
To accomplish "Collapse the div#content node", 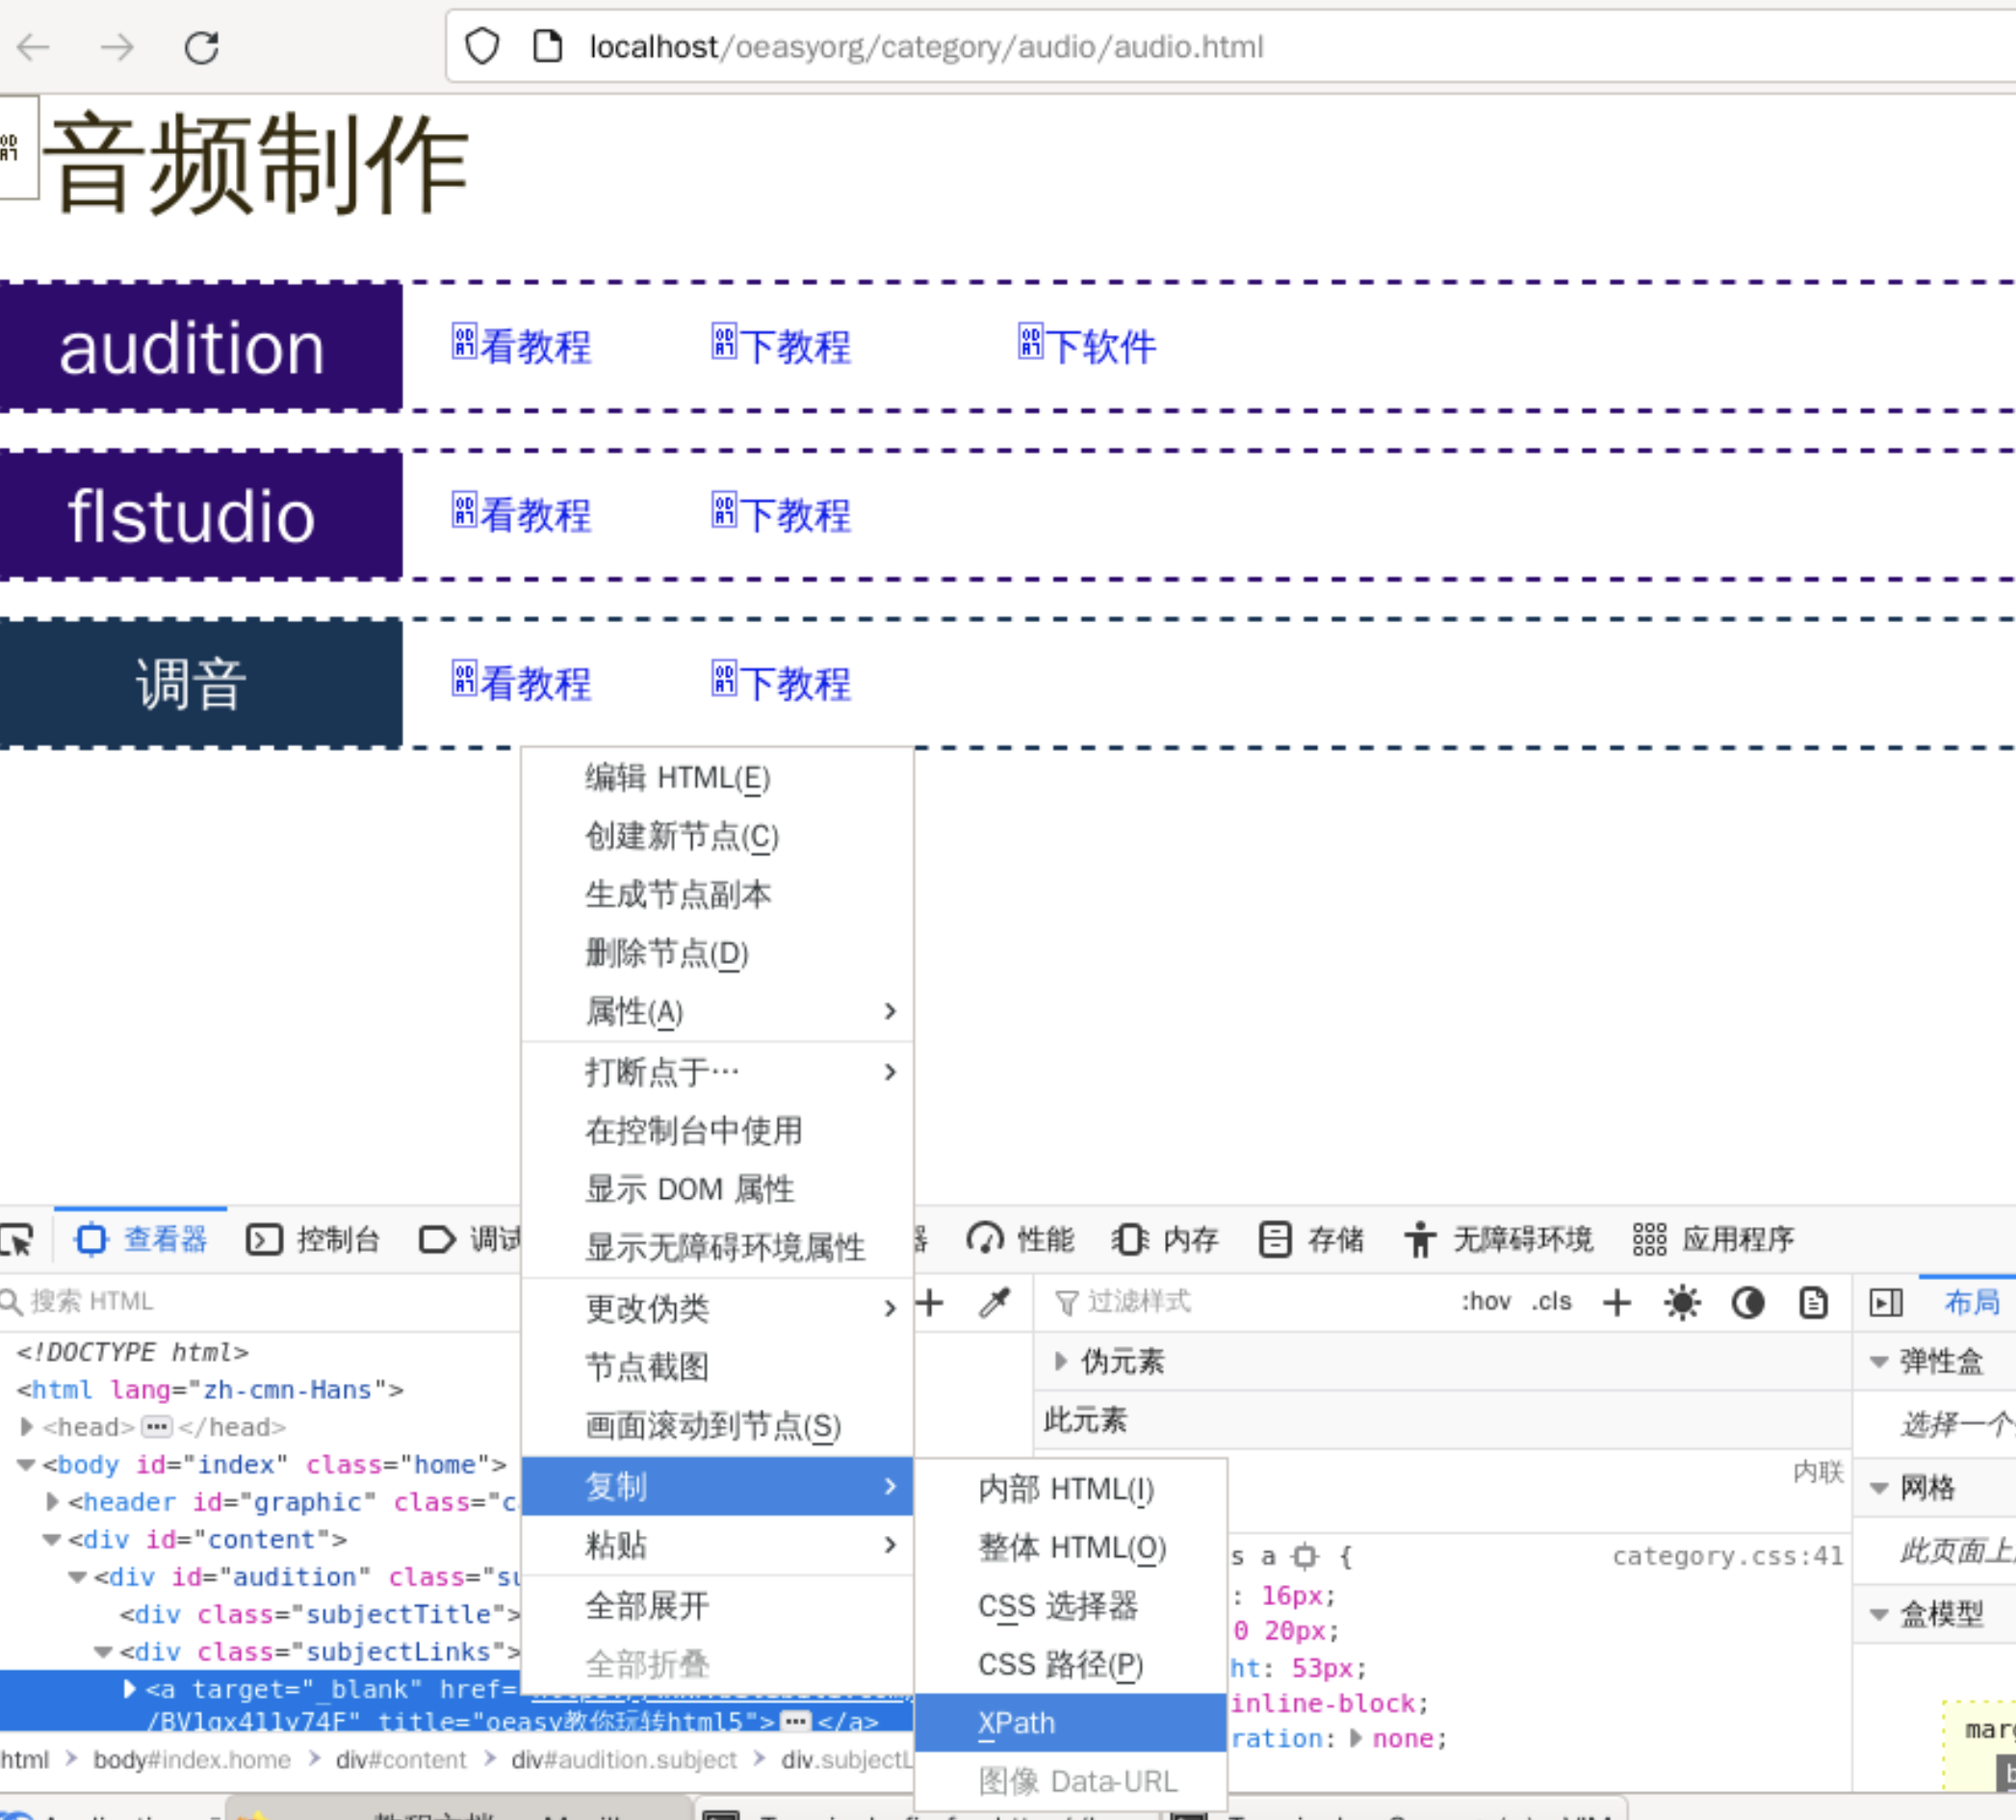I will pyautogui.click(x=52, y=1540).
